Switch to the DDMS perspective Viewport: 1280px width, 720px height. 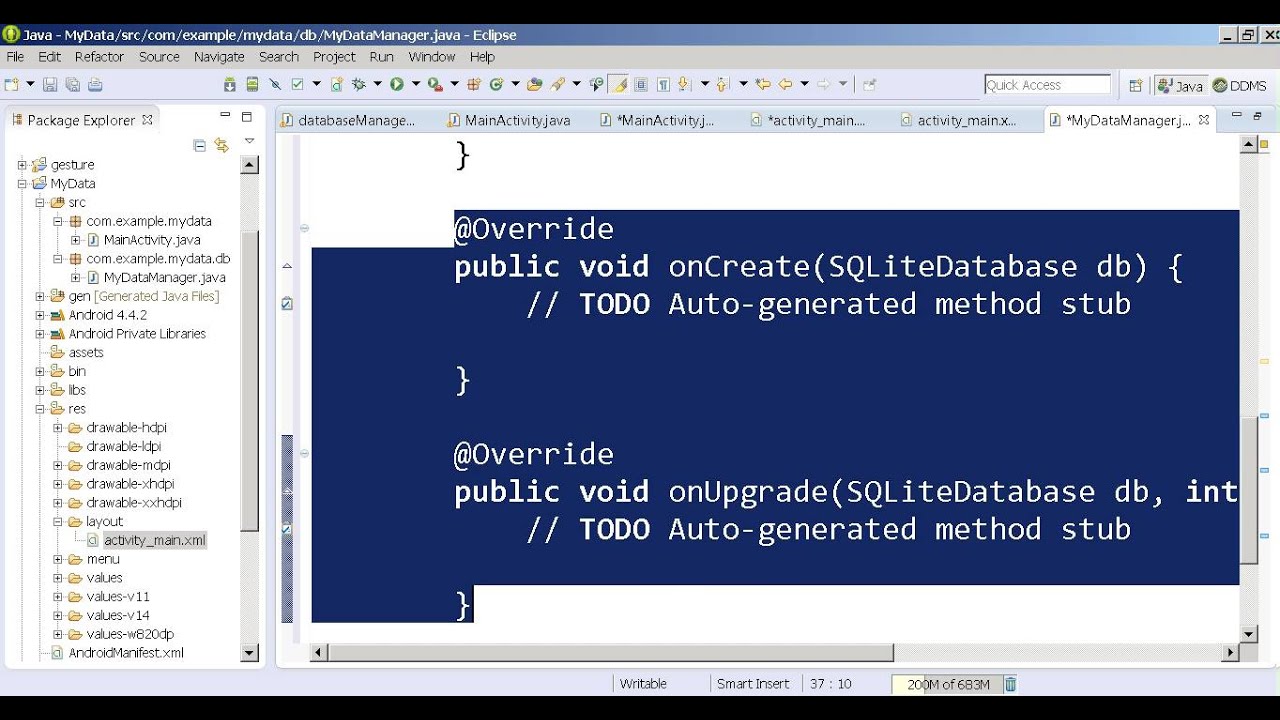(x=1240, y=86)
